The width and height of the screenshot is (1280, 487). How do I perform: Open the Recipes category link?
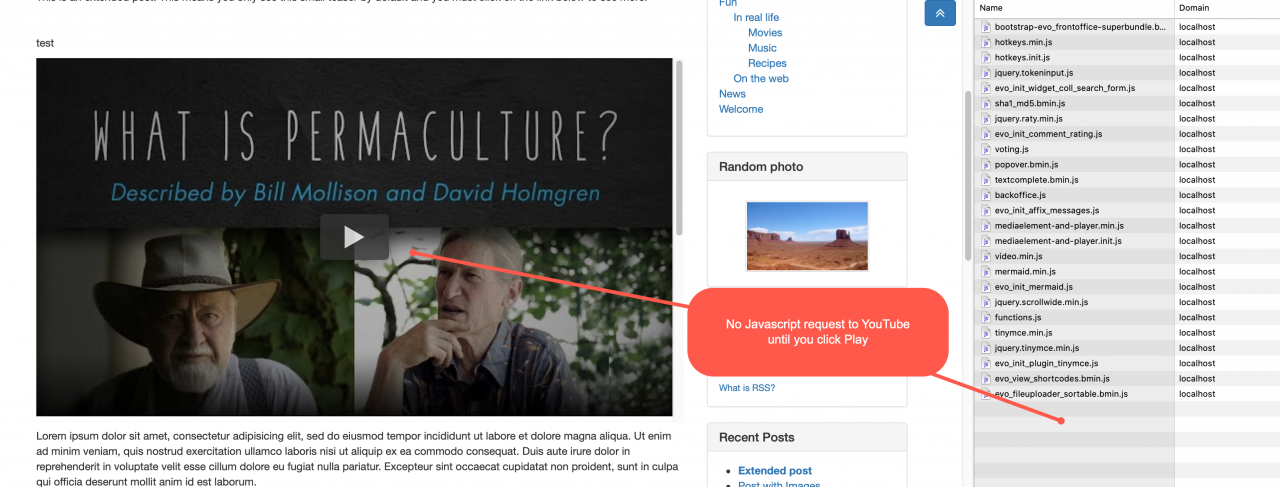coord(767,63)
